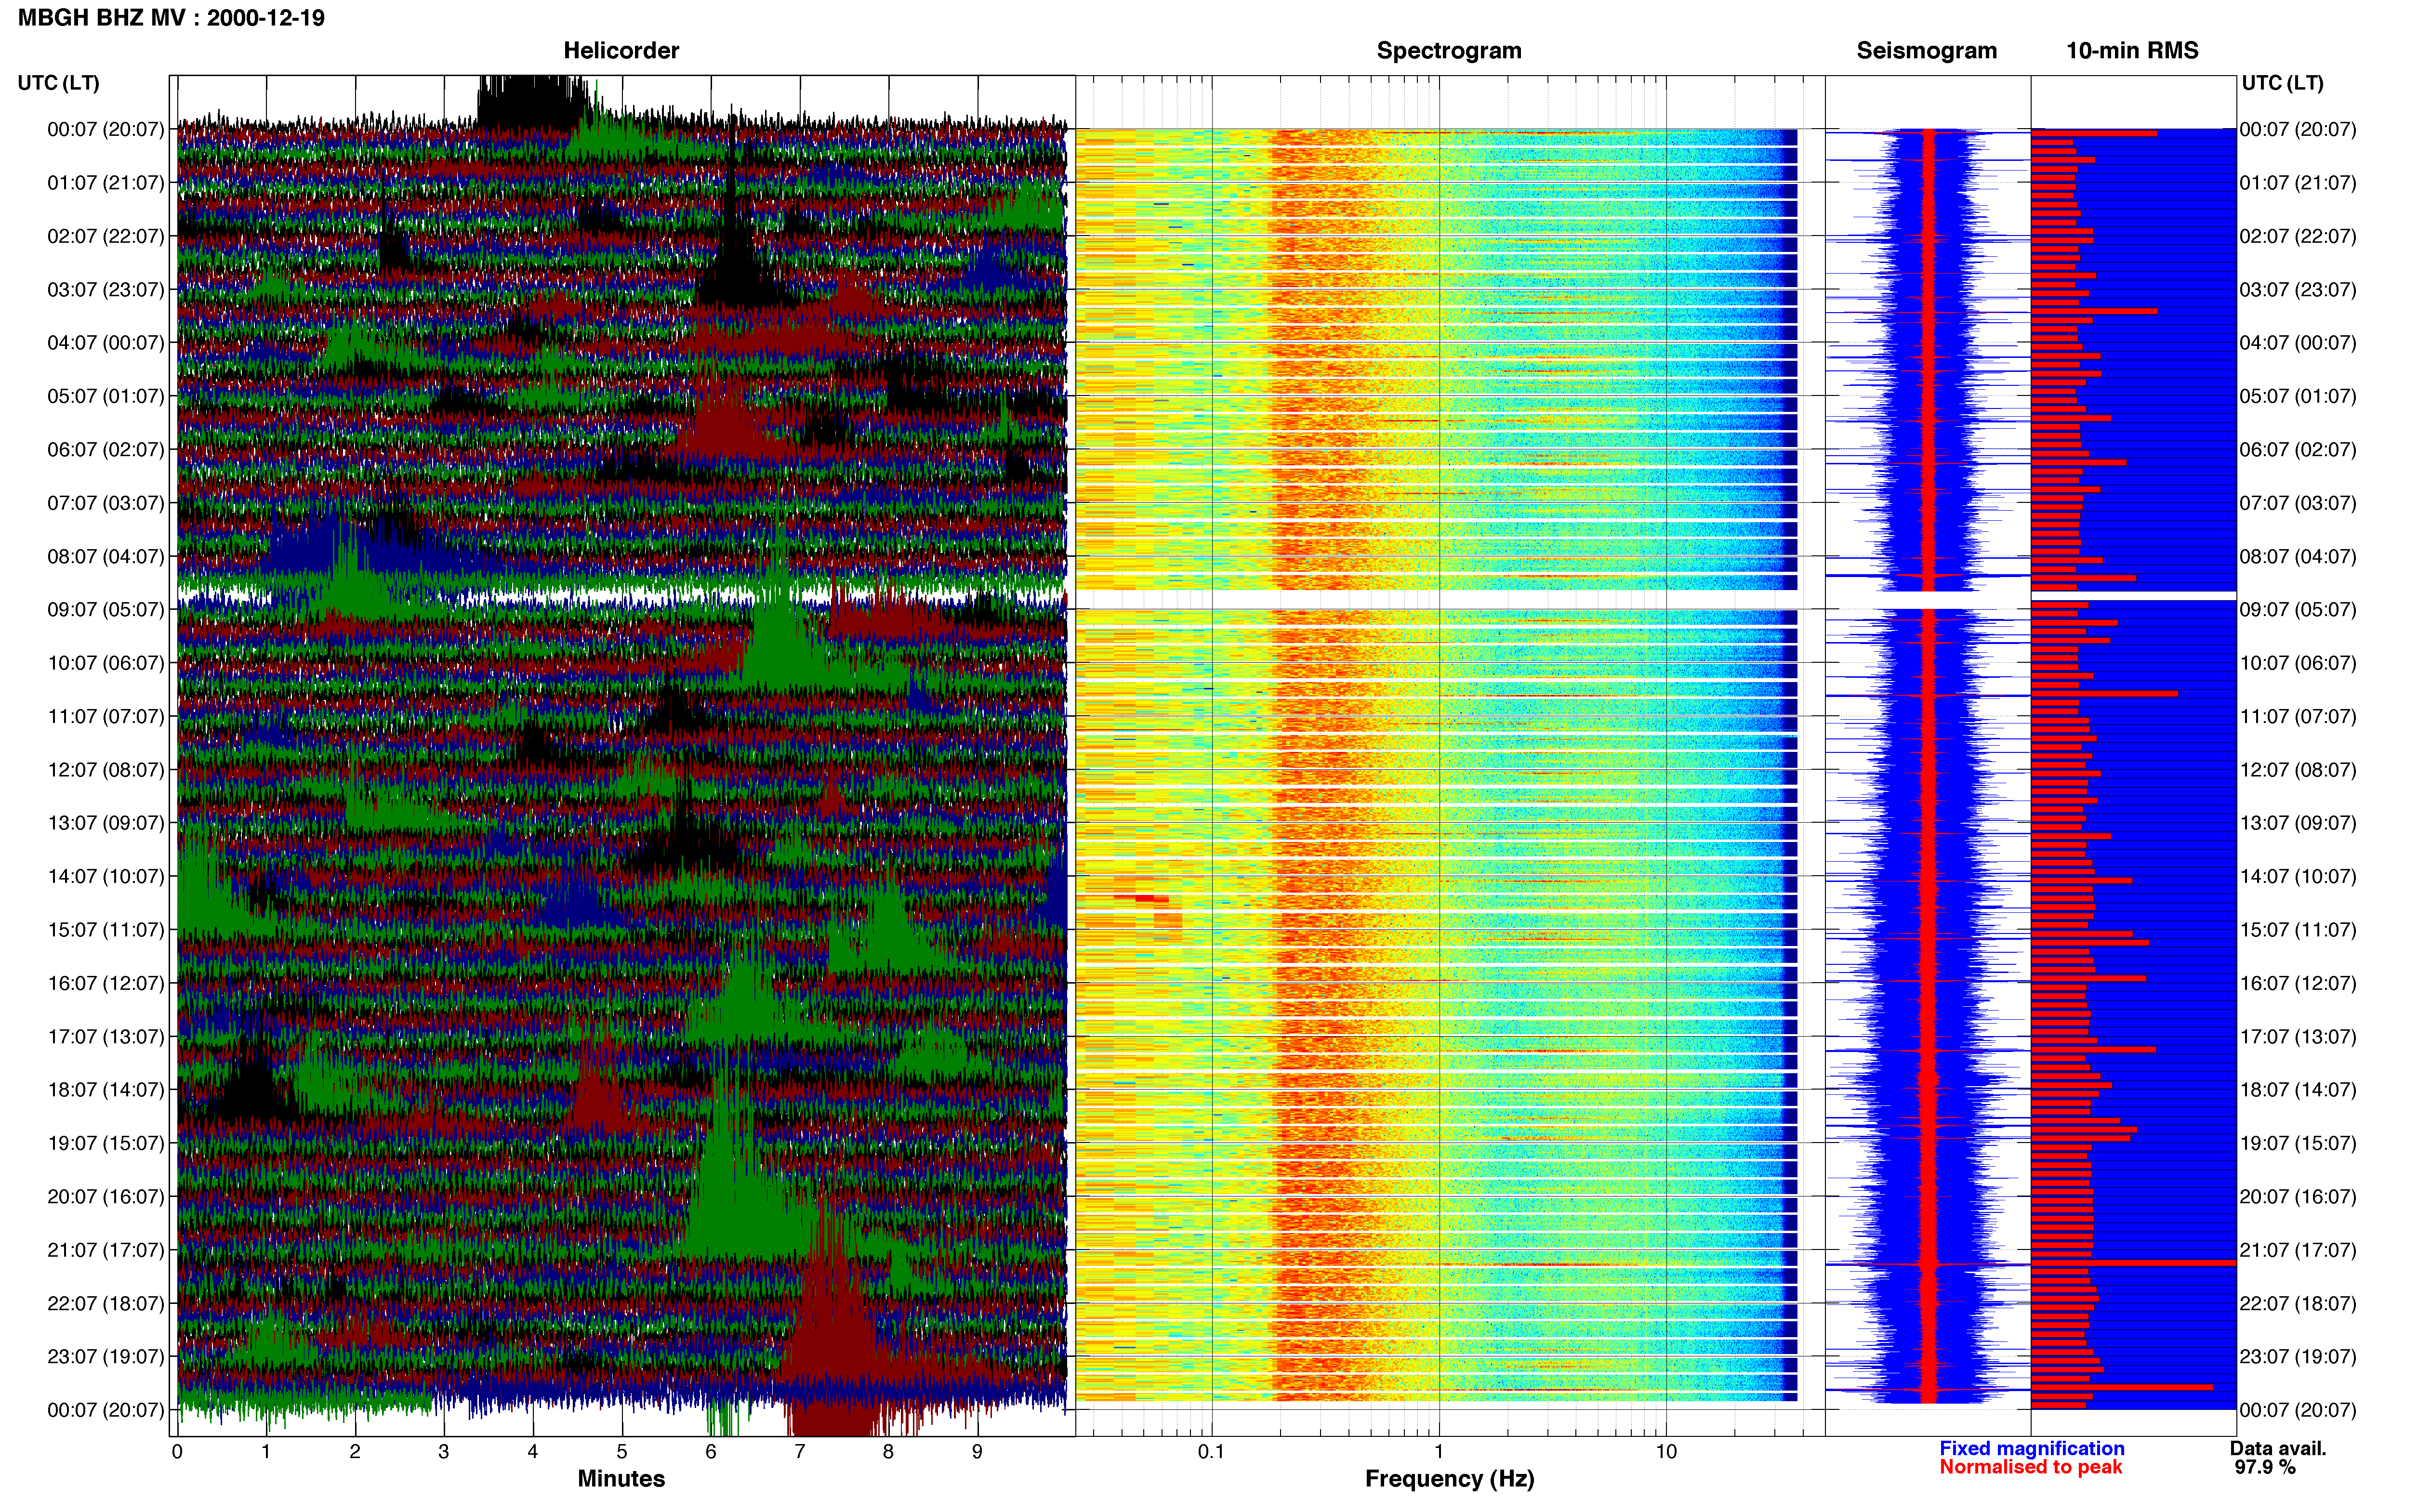Select the 'Helicorder' panel heading

coord(621,51)
